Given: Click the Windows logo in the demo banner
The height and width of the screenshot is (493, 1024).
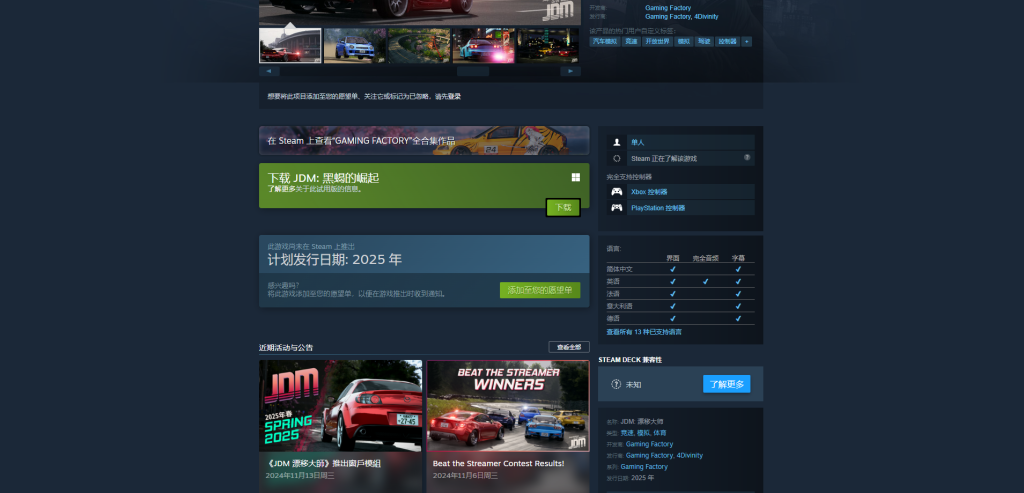Looking at the screenshot, I should (x=576, y=177).
